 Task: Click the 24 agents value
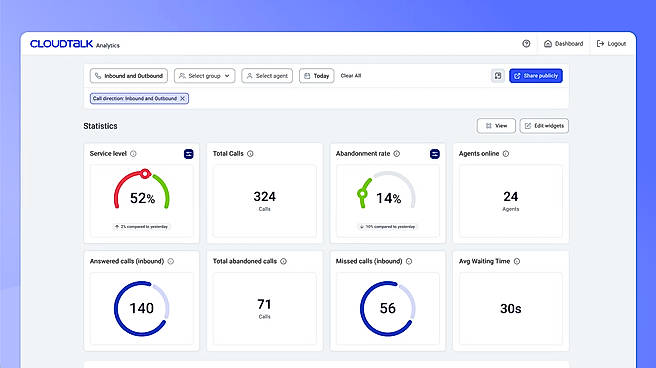(x=510, y=197)
